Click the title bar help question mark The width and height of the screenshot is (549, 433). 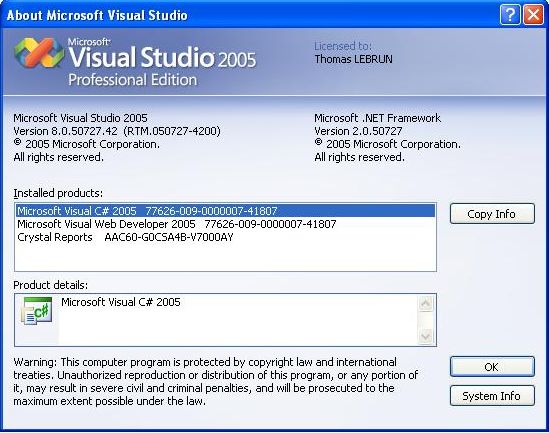pos(510,15)
